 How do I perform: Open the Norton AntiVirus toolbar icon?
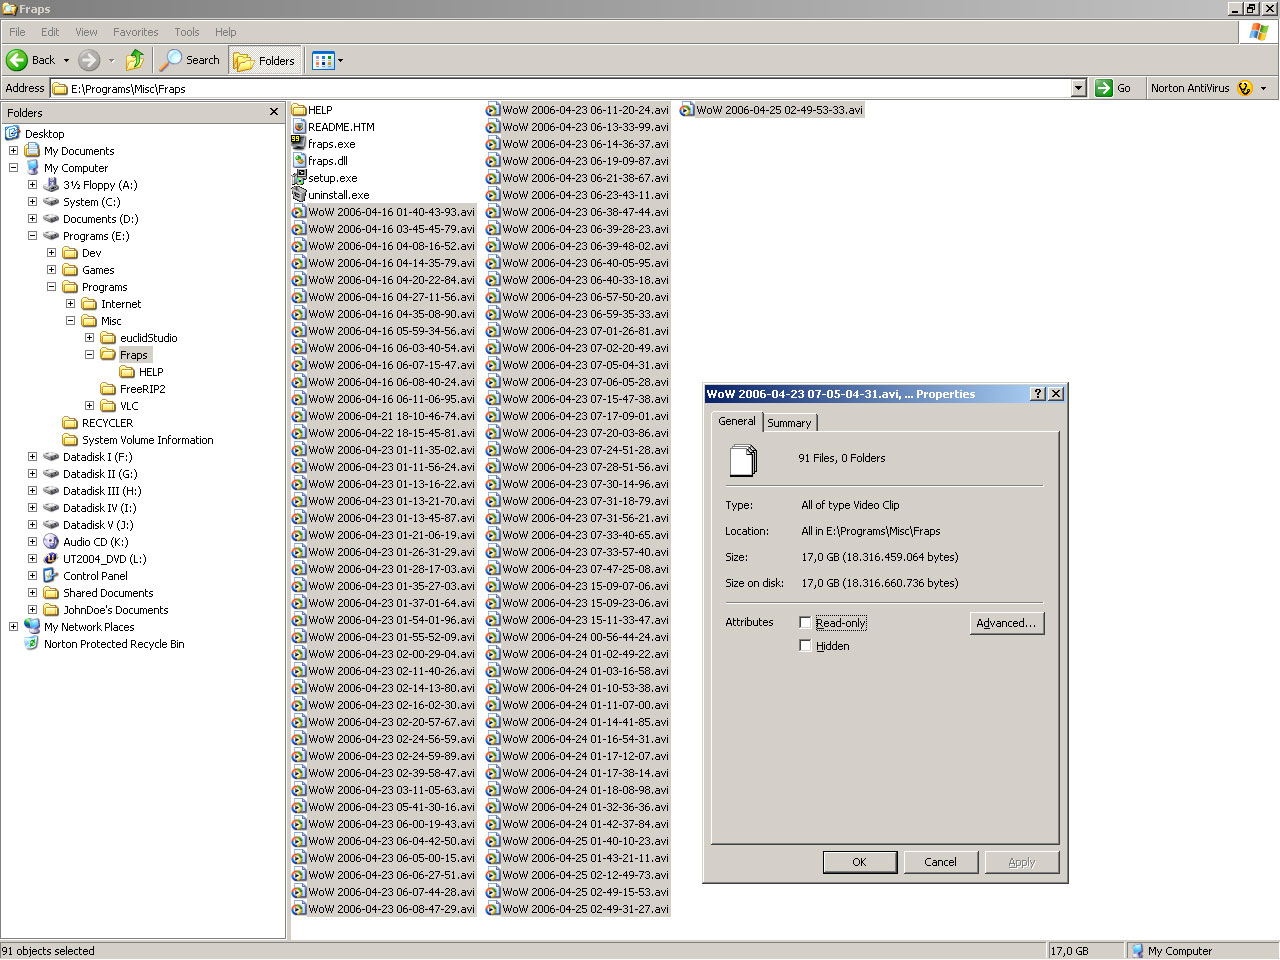(x=1244, y=88)
